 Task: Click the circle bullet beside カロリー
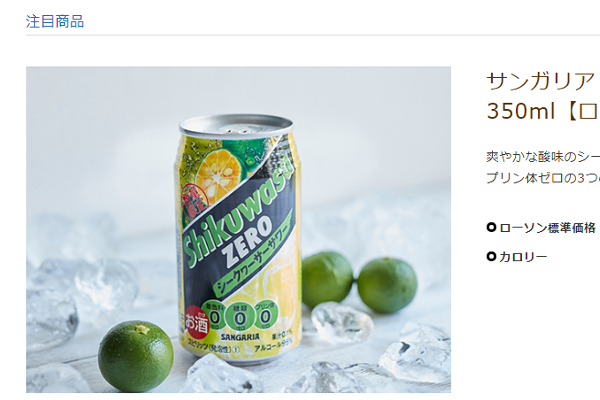coord(491,256)
